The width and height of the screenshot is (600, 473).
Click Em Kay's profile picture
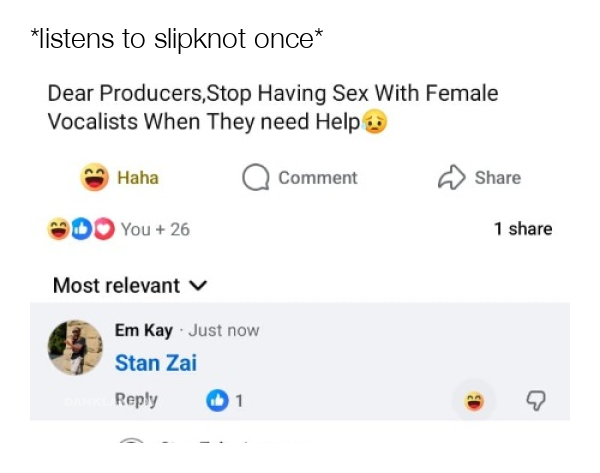coord(75,348)
